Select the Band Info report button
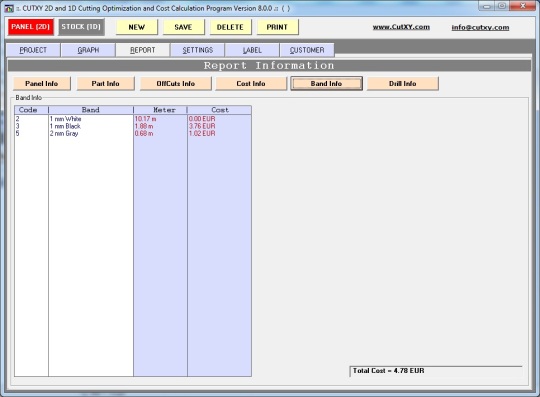Image resolution: width=540 pixels, height=397 pixels. [x=326, y=84]
